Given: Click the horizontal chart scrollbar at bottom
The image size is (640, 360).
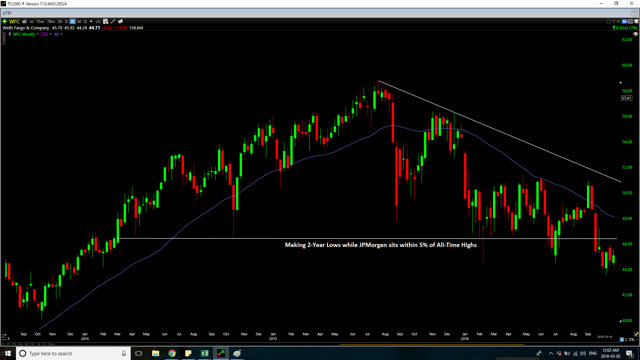Looking at the screenshot, I should click(431, 344).
